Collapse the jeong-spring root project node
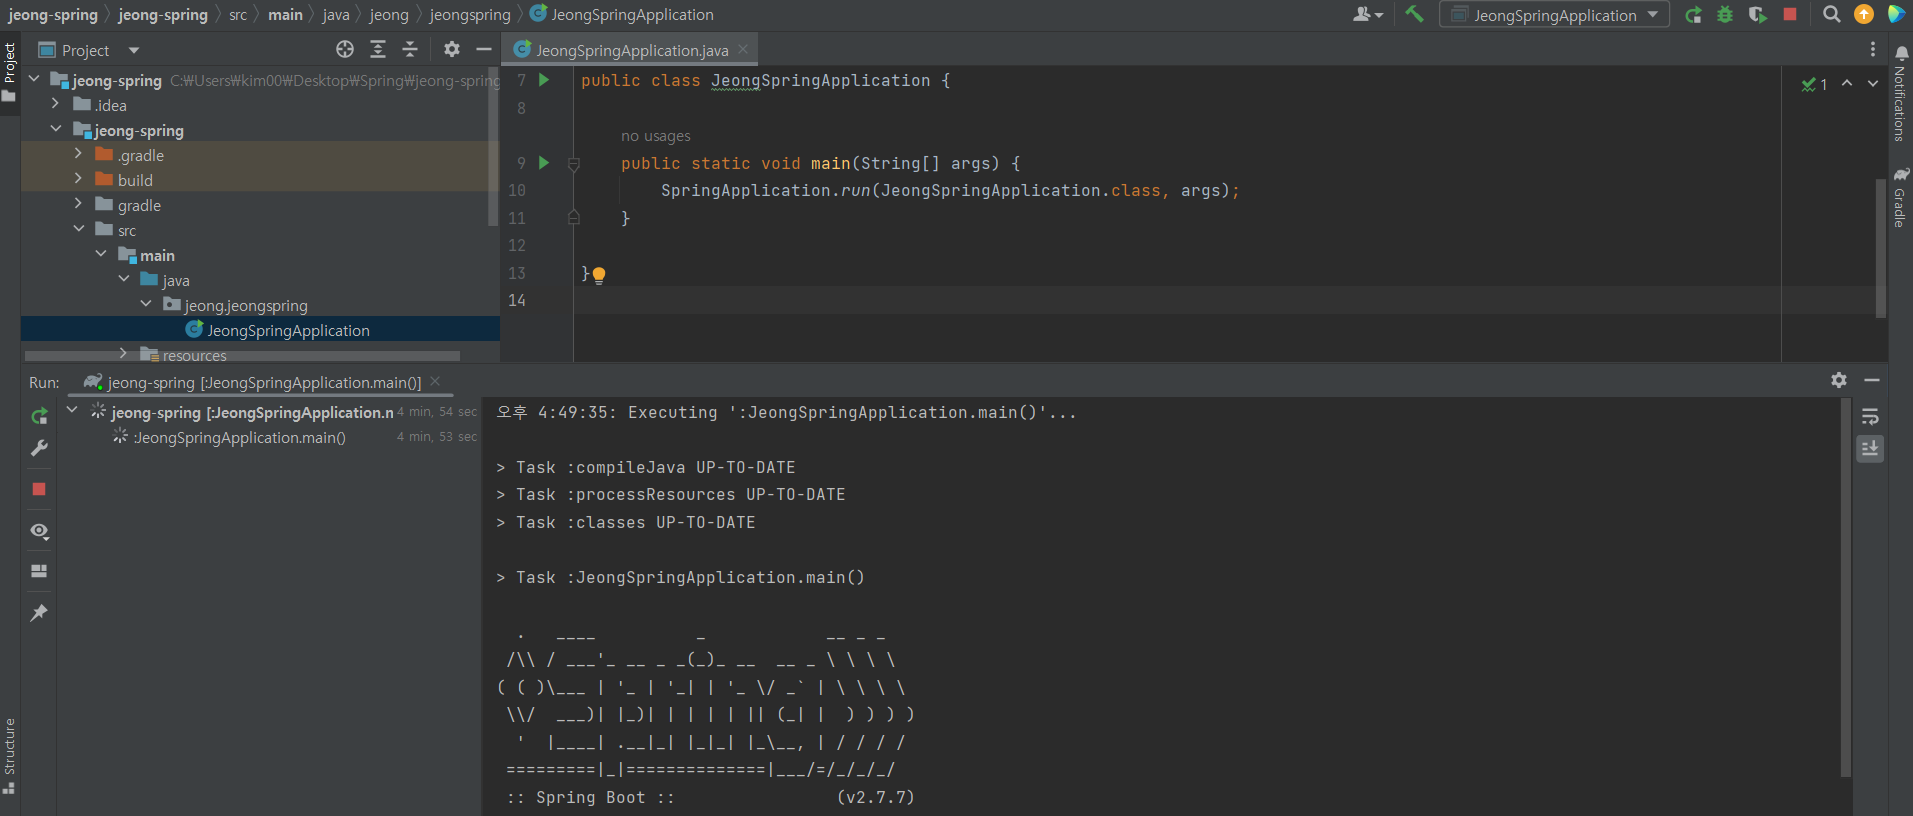This screenshot has width=1913, height=816. 34,79
